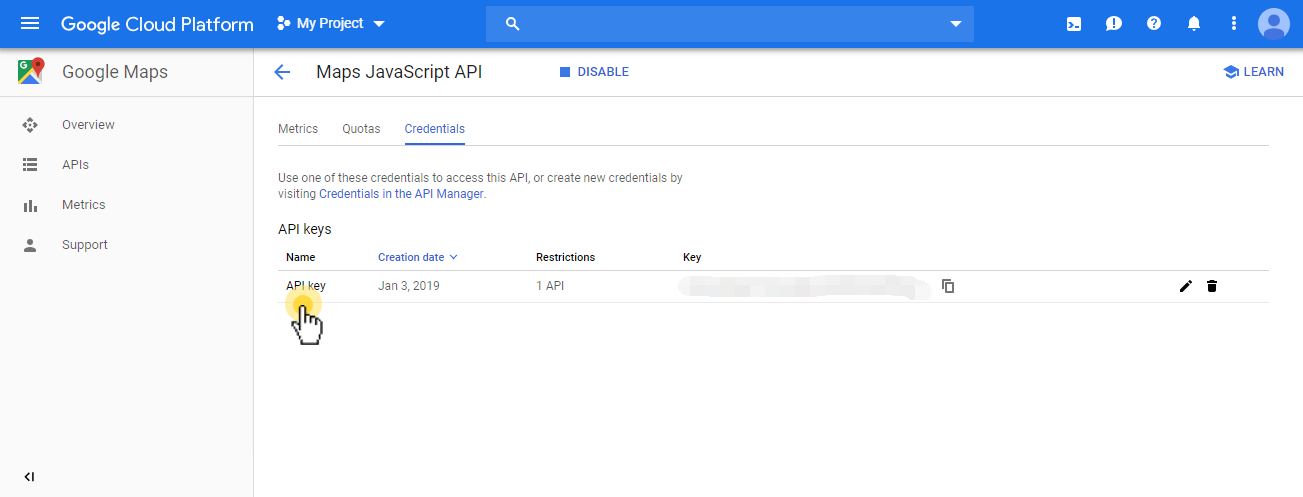
Task: Click the API keys section heading
Action: coord(304,229)
